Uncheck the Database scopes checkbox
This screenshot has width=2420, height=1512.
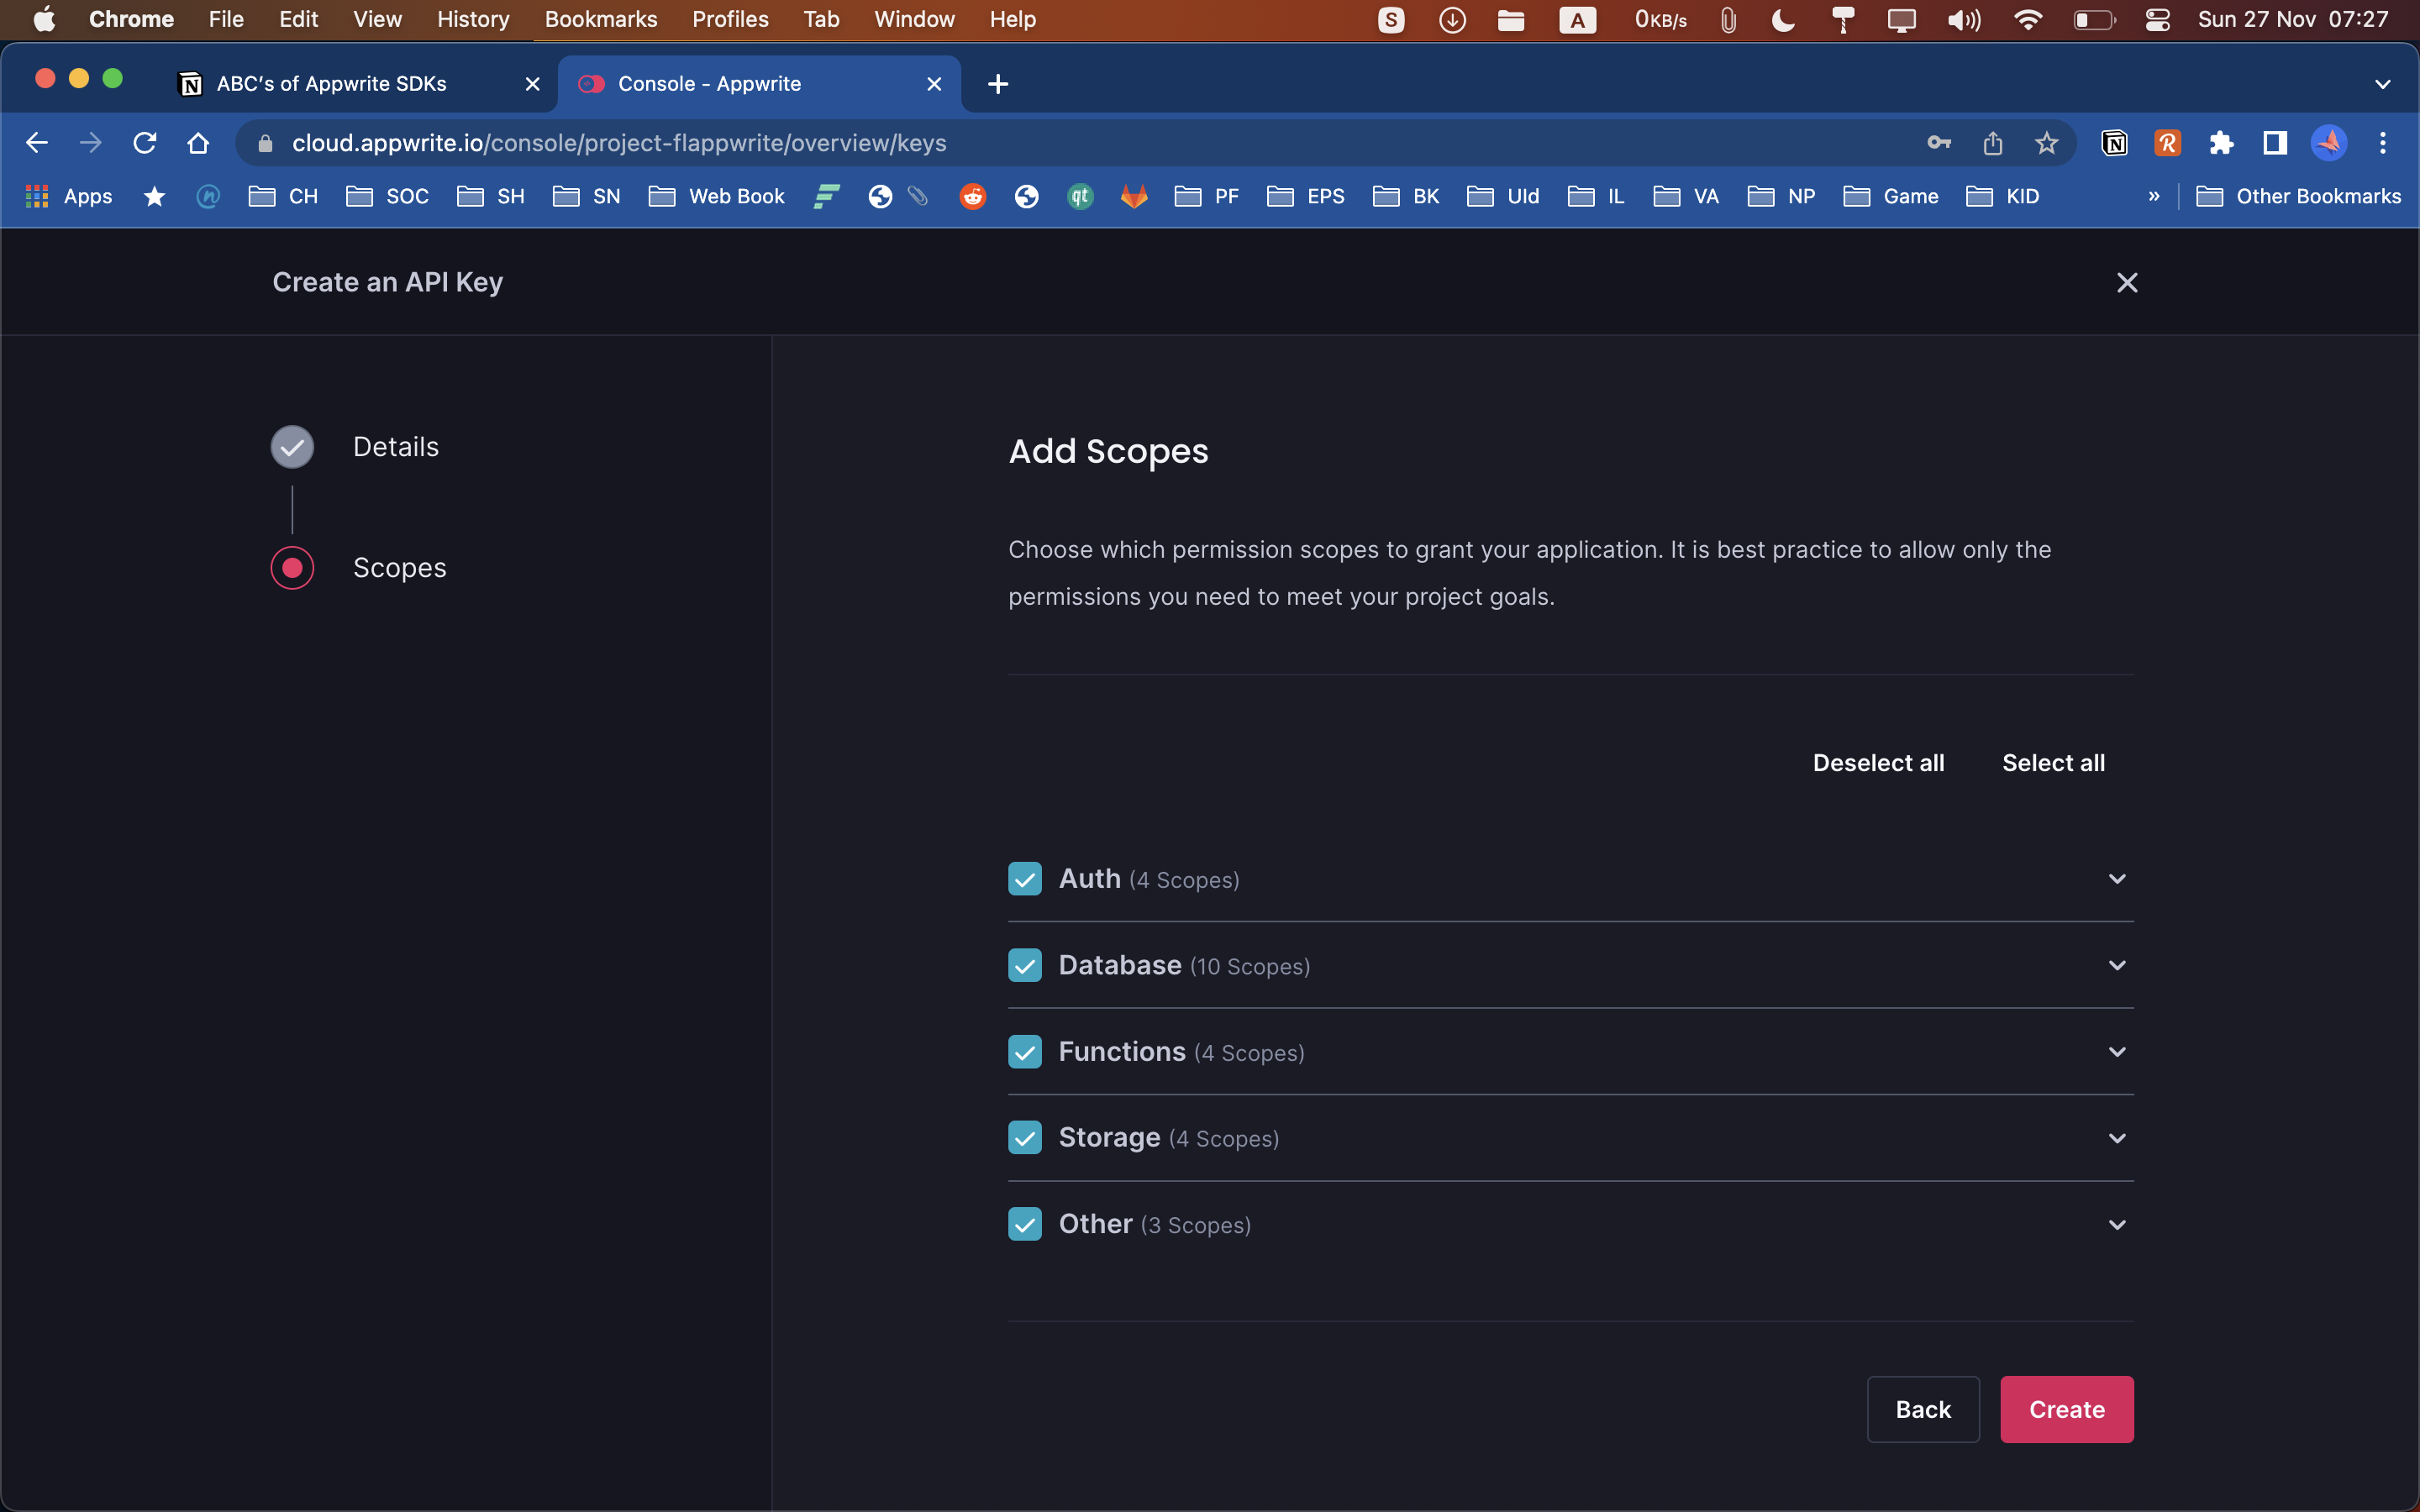point(1025,965)
